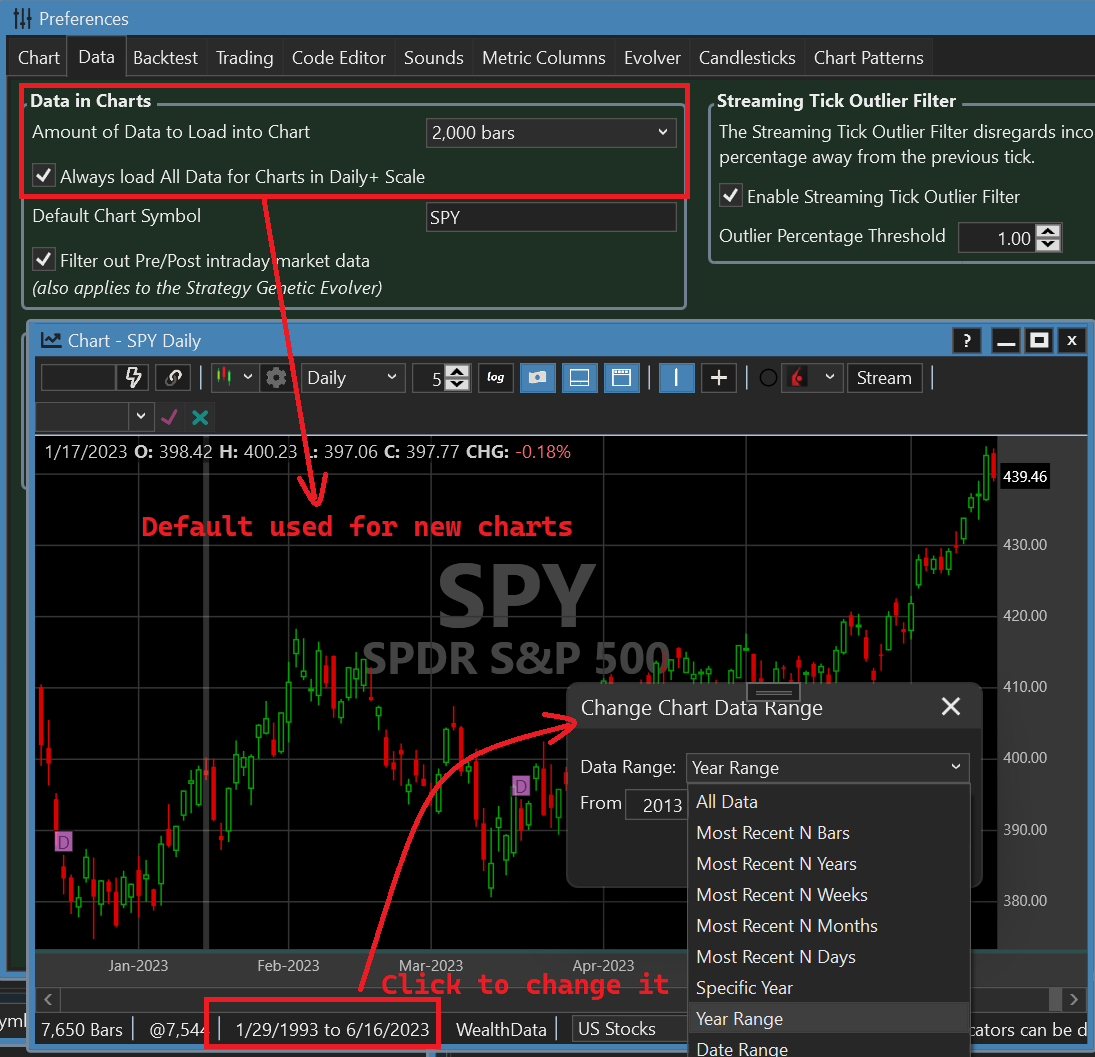Uncheck Always load All Data for Charts

pos(44,177)
